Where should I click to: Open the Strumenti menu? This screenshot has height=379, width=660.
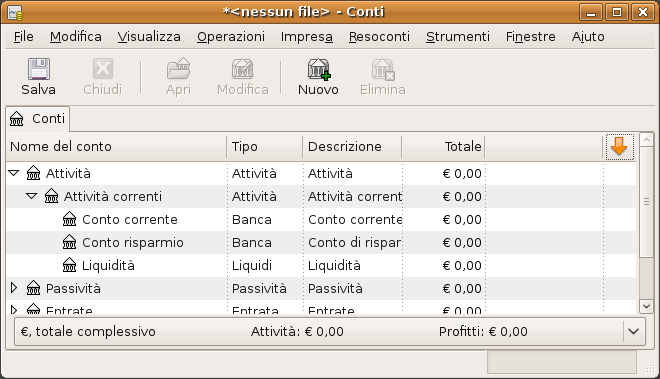point(458,37)
